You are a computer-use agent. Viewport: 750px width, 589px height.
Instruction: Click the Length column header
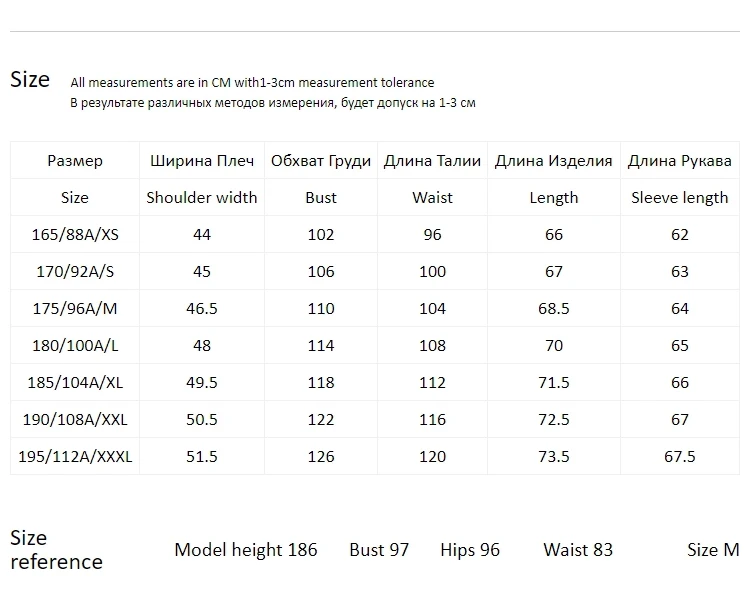click(554, 198)
